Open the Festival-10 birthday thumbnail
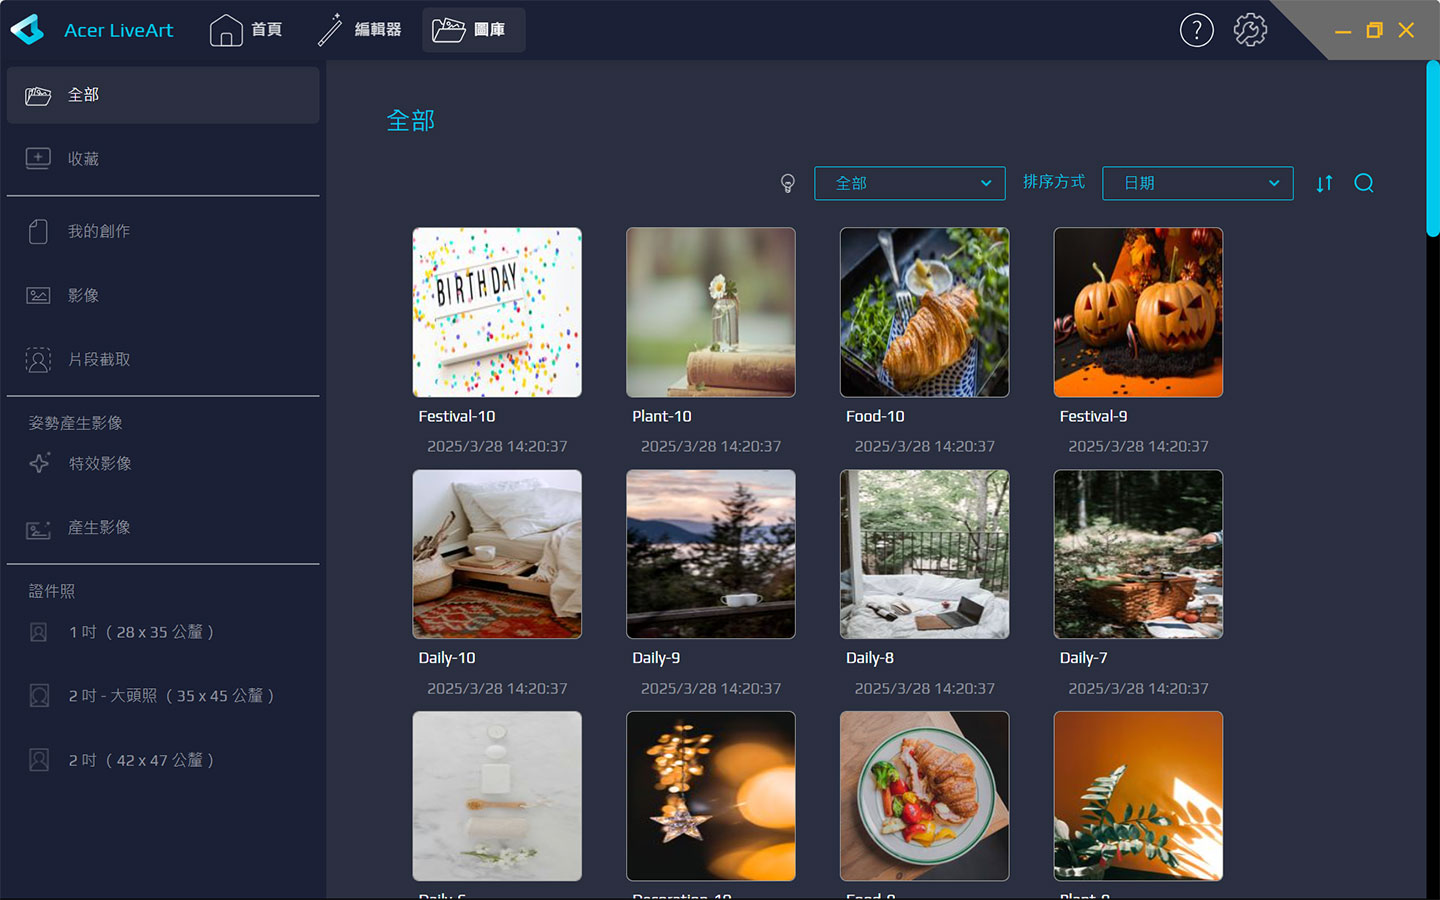1440x900 pixels. tap(497, 312)
